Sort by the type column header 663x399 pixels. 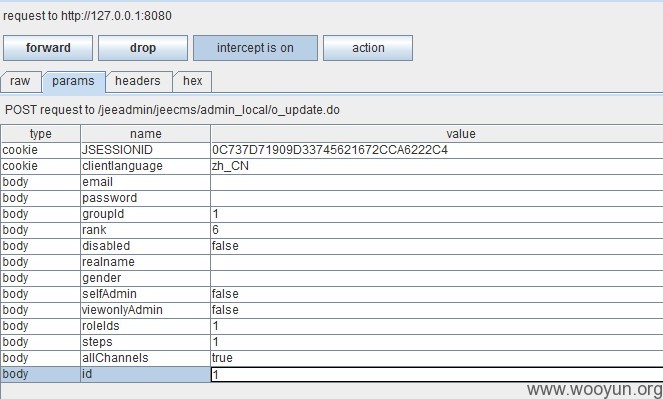(41, 134)
